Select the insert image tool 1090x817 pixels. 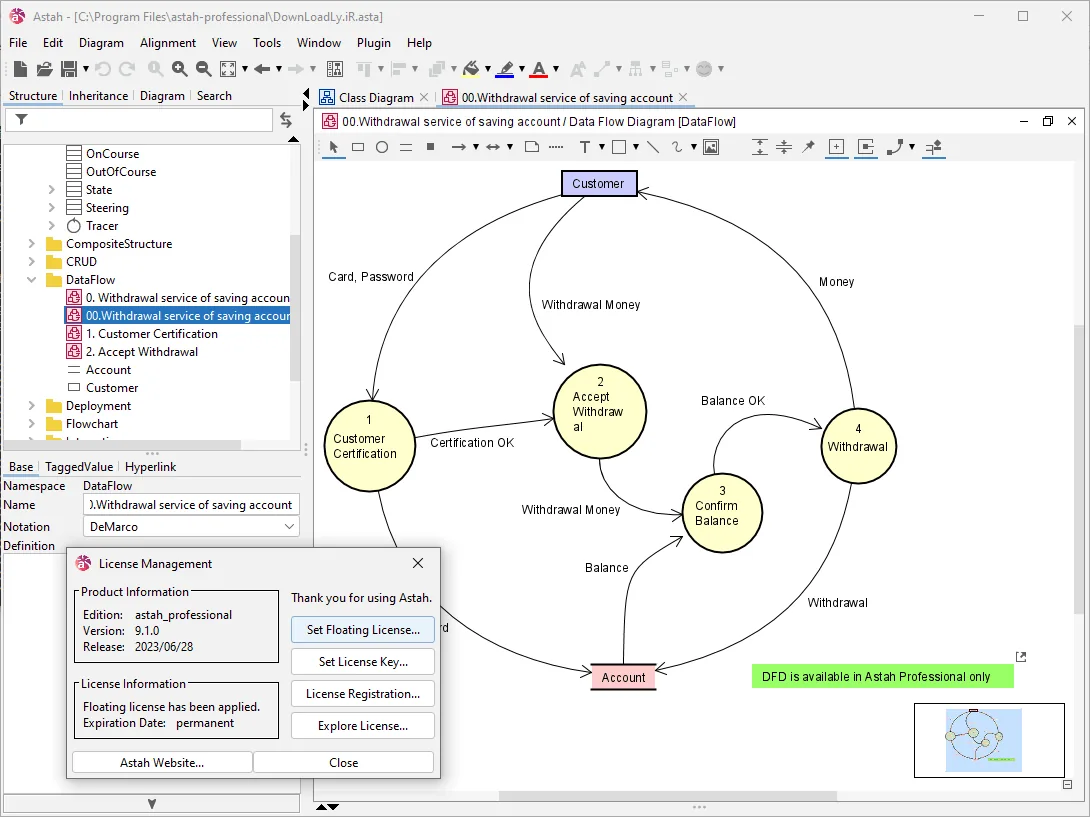click(x=711, y=147)
